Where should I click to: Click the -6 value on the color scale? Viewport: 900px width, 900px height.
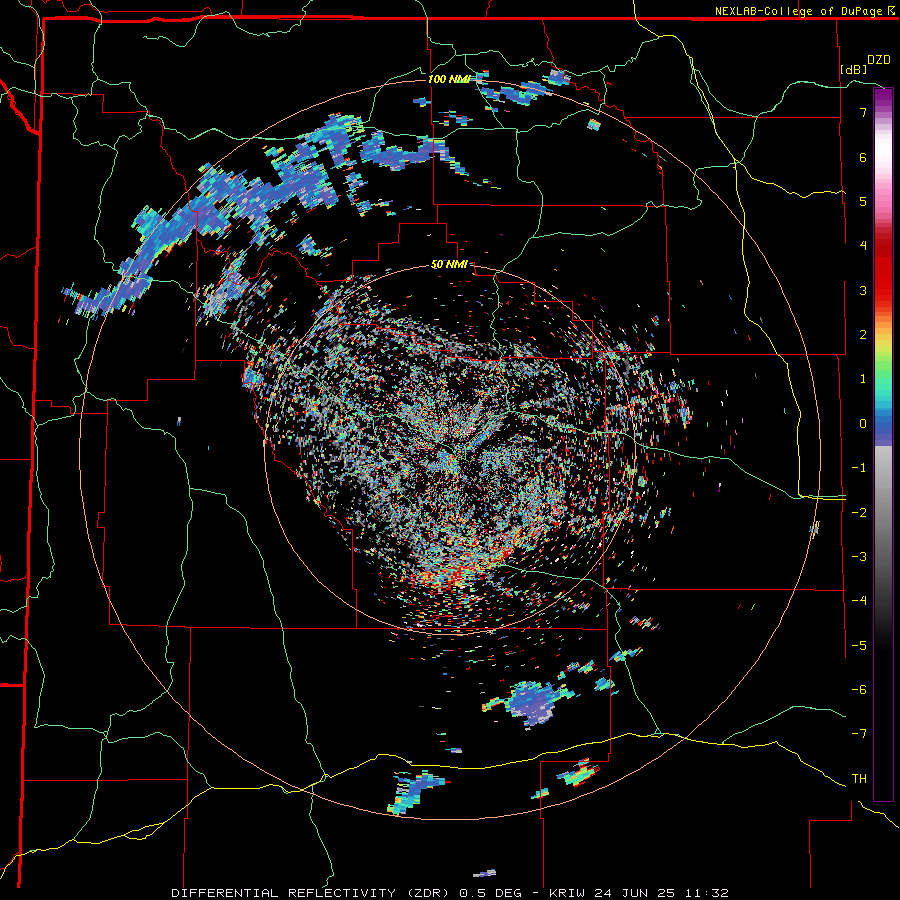point(859,689)
